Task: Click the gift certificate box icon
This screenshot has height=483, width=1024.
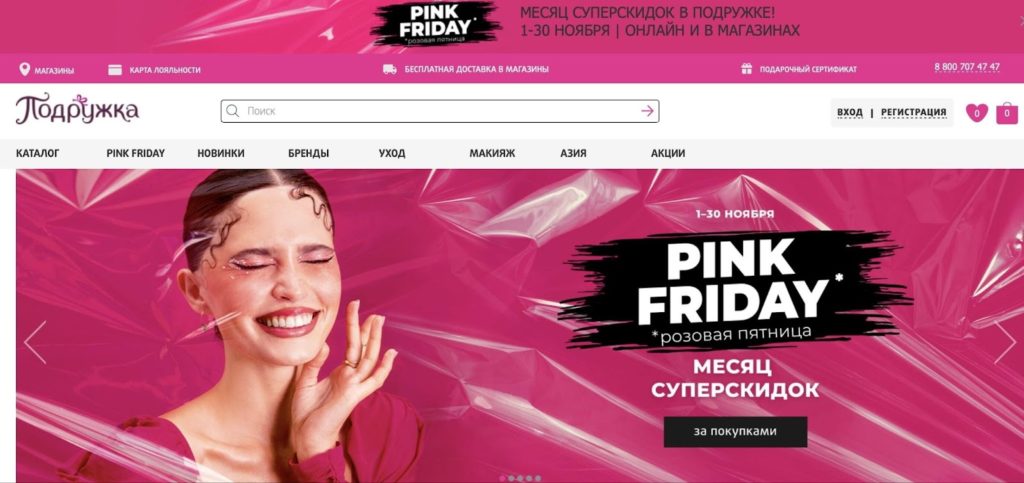Action: 746,69
